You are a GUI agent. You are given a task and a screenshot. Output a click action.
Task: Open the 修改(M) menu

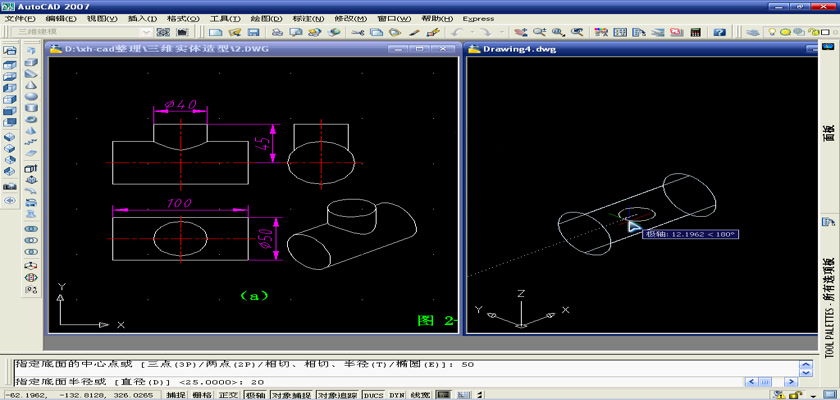pos(351,18)
